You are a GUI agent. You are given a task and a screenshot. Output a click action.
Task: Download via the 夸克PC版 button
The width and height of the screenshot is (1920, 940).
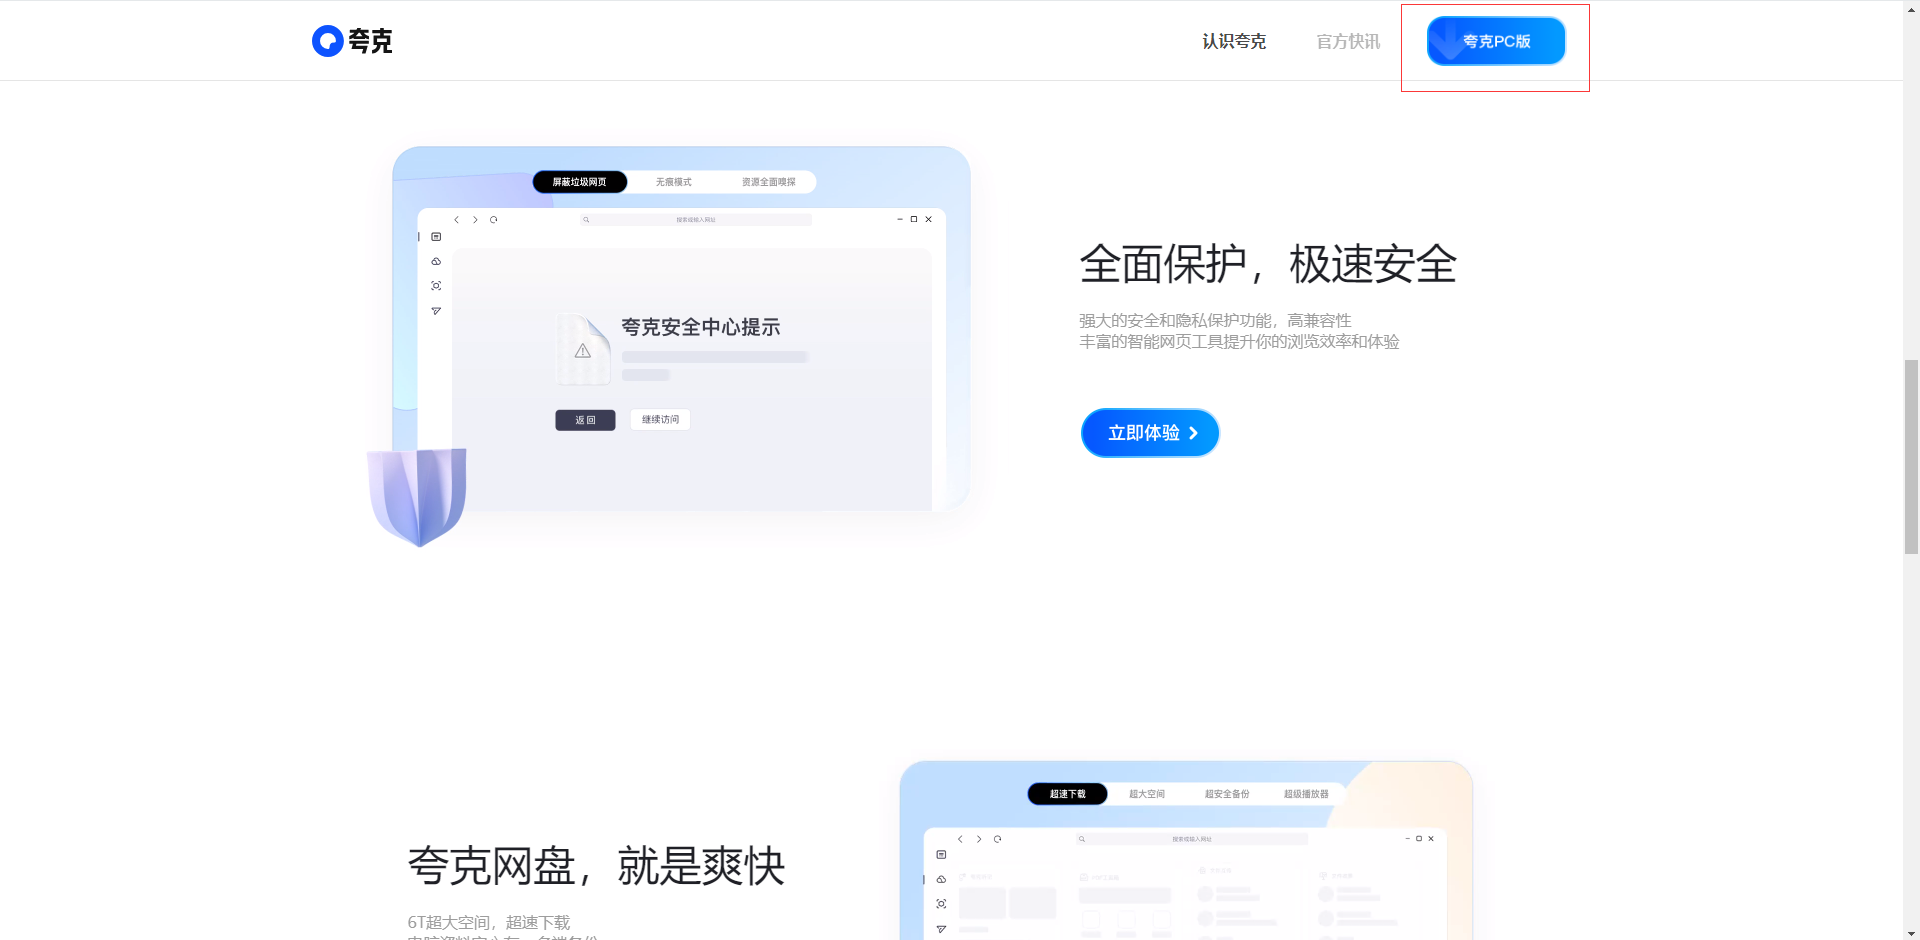[x=1496, y=41]
